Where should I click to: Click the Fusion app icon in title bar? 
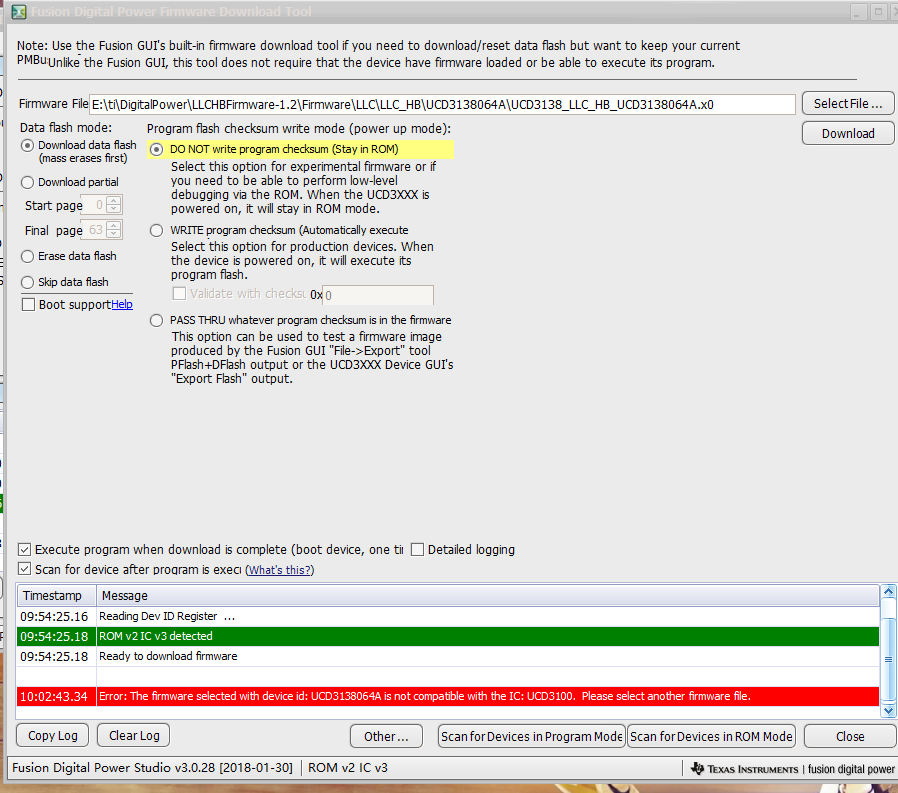click(x=19, y=11)
